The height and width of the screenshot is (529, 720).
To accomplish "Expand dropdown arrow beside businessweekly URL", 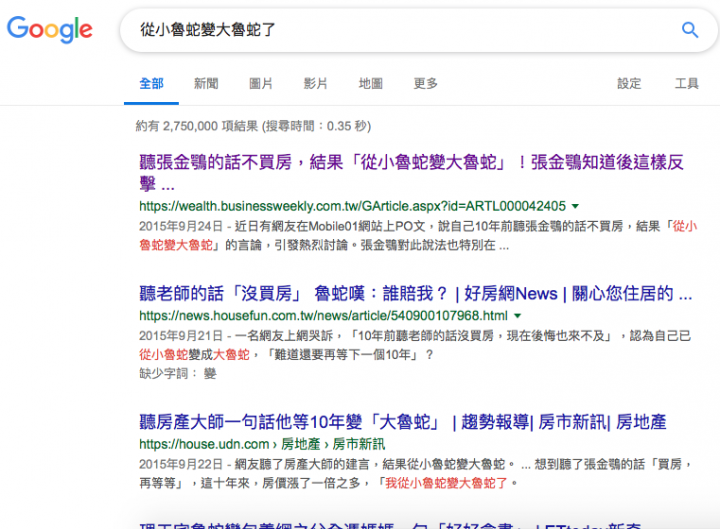I will (575, 206).
